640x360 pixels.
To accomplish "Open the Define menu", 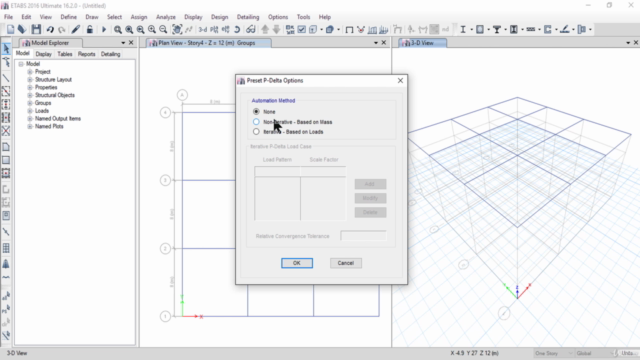I will 69,17.
